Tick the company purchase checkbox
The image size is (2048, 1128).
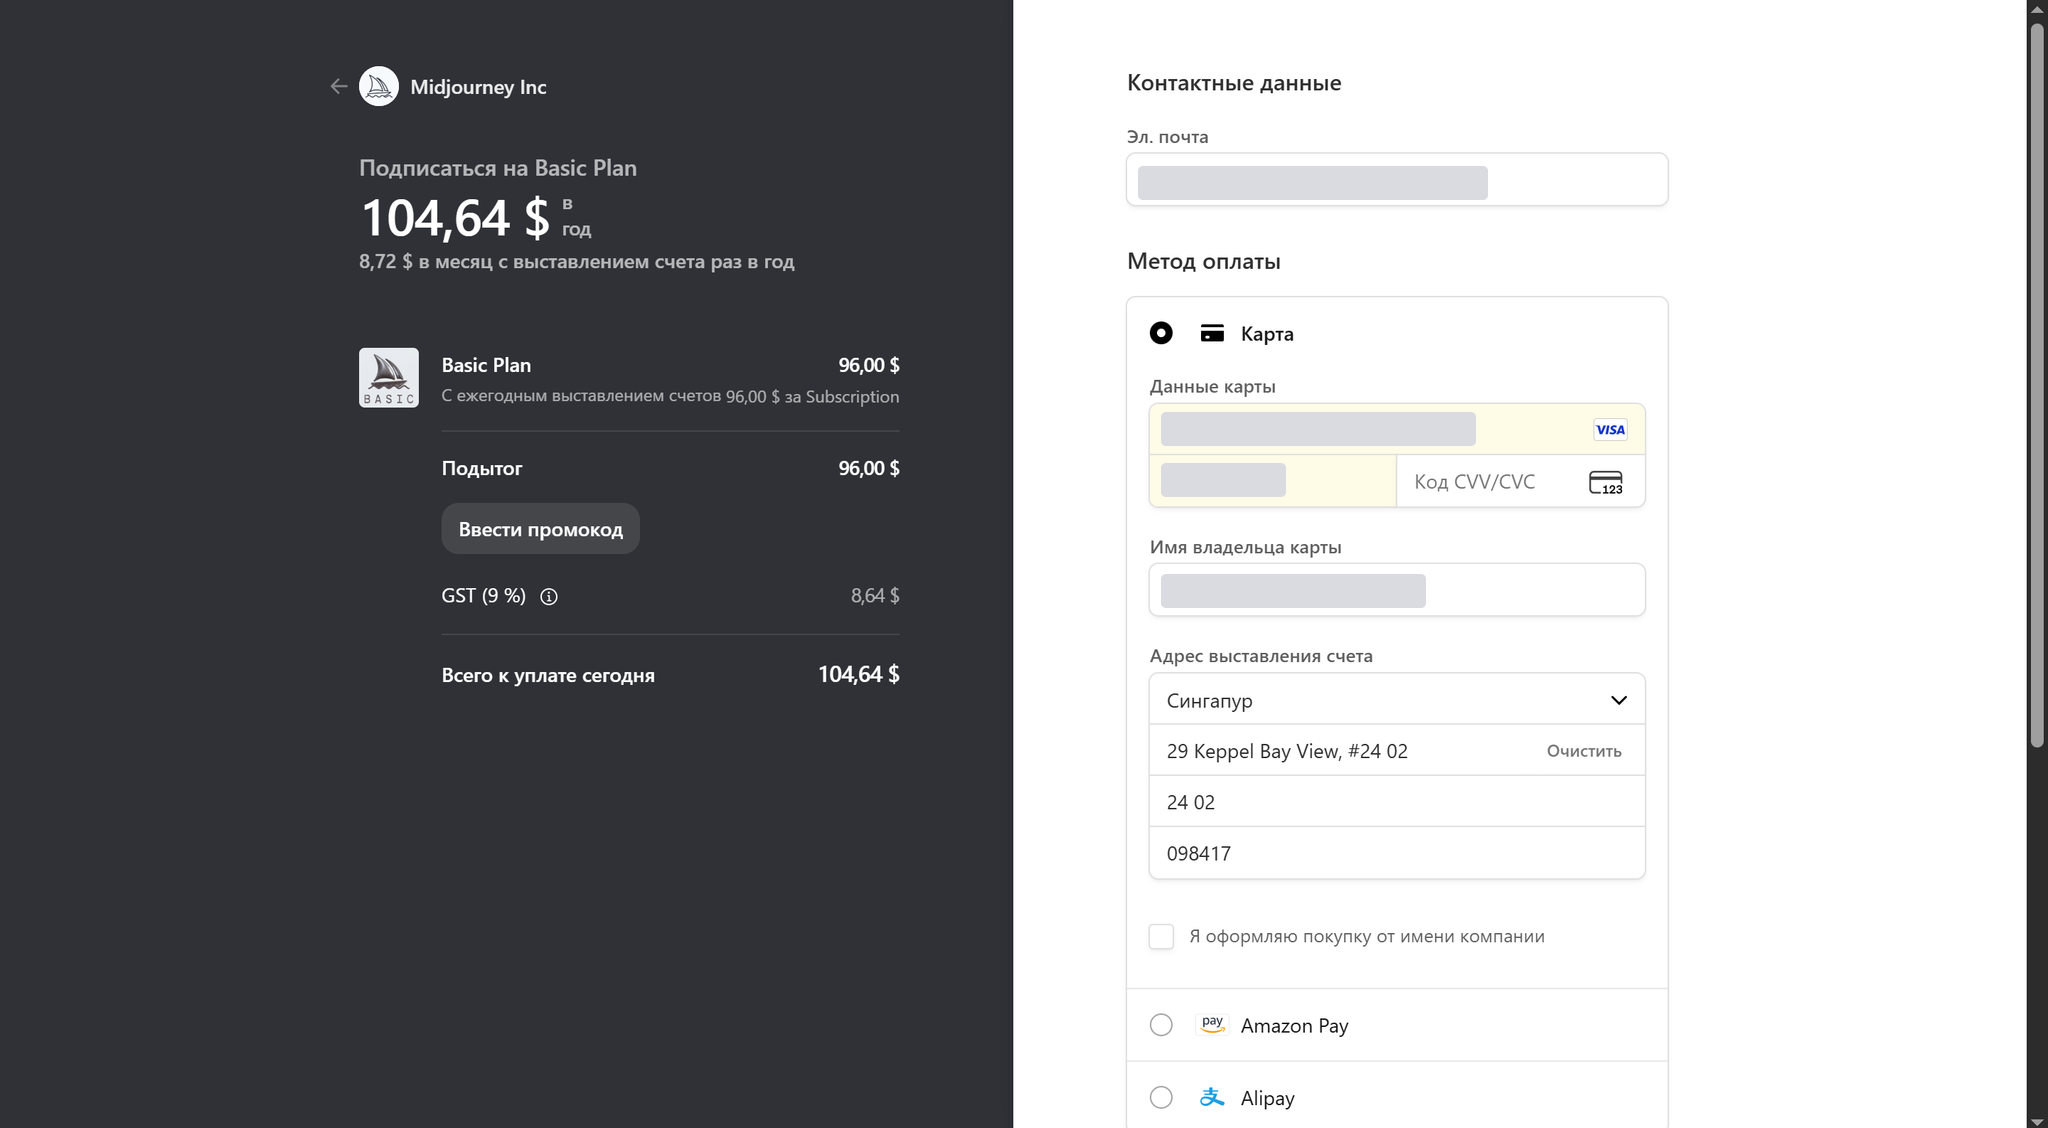coord(1161,936)
